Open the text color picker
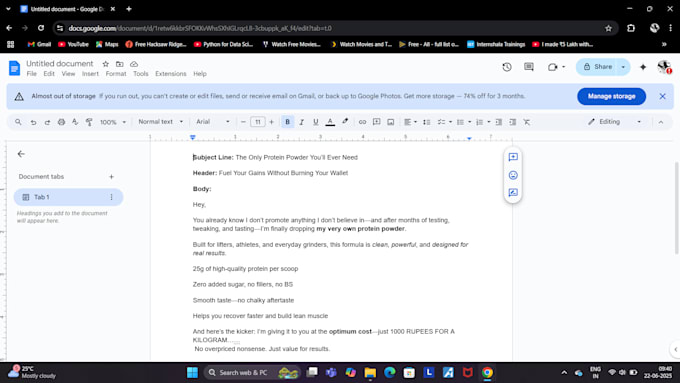The width and height of the screenshot is (680, 383). point(330,122)
